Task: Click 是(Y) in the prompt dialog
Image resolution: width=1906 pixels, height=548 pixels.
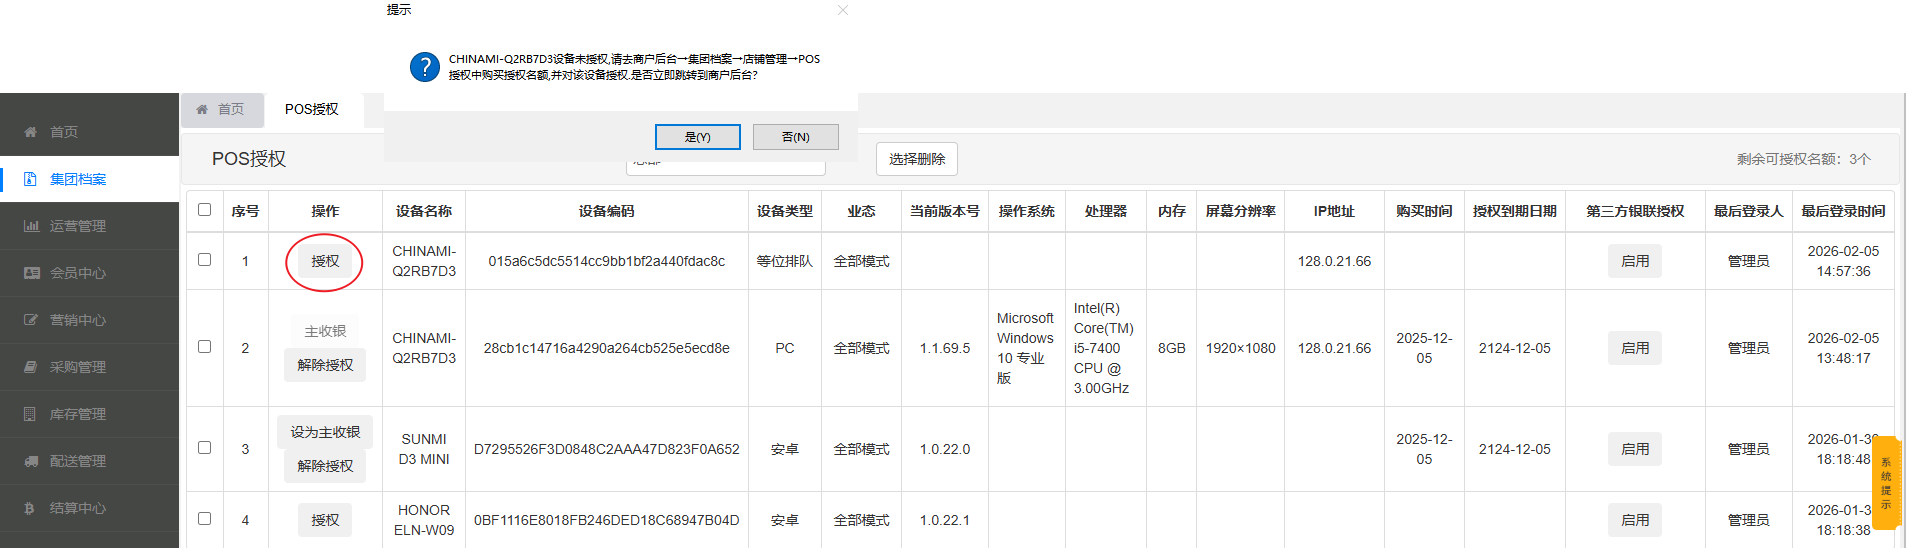Action: tap(697, 137)
